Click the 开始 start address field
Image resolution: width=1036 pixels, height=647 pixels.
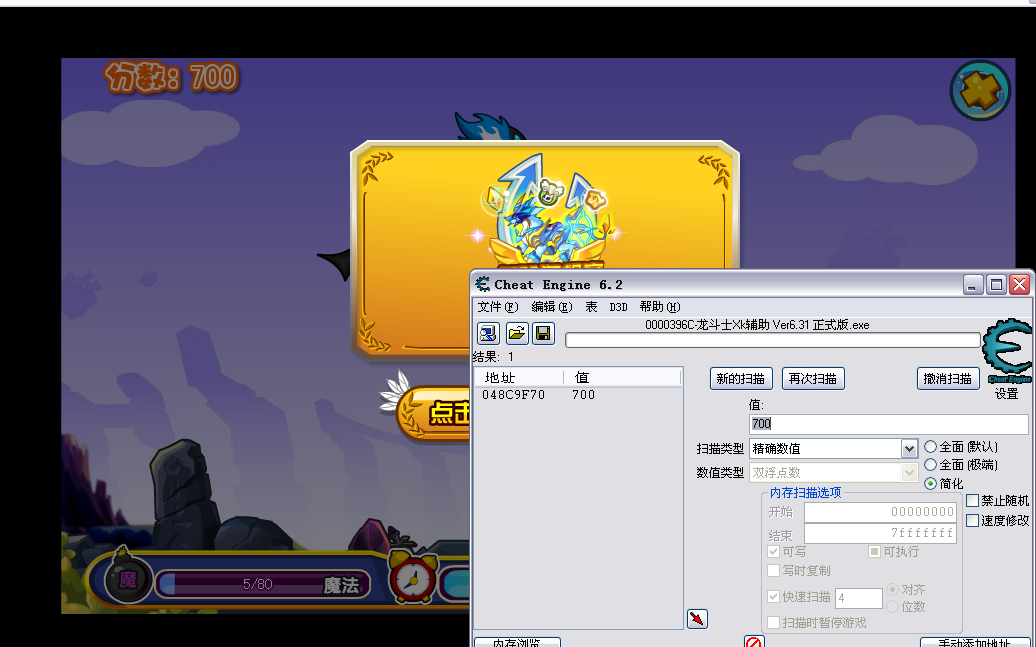click(x=880, y=512)
